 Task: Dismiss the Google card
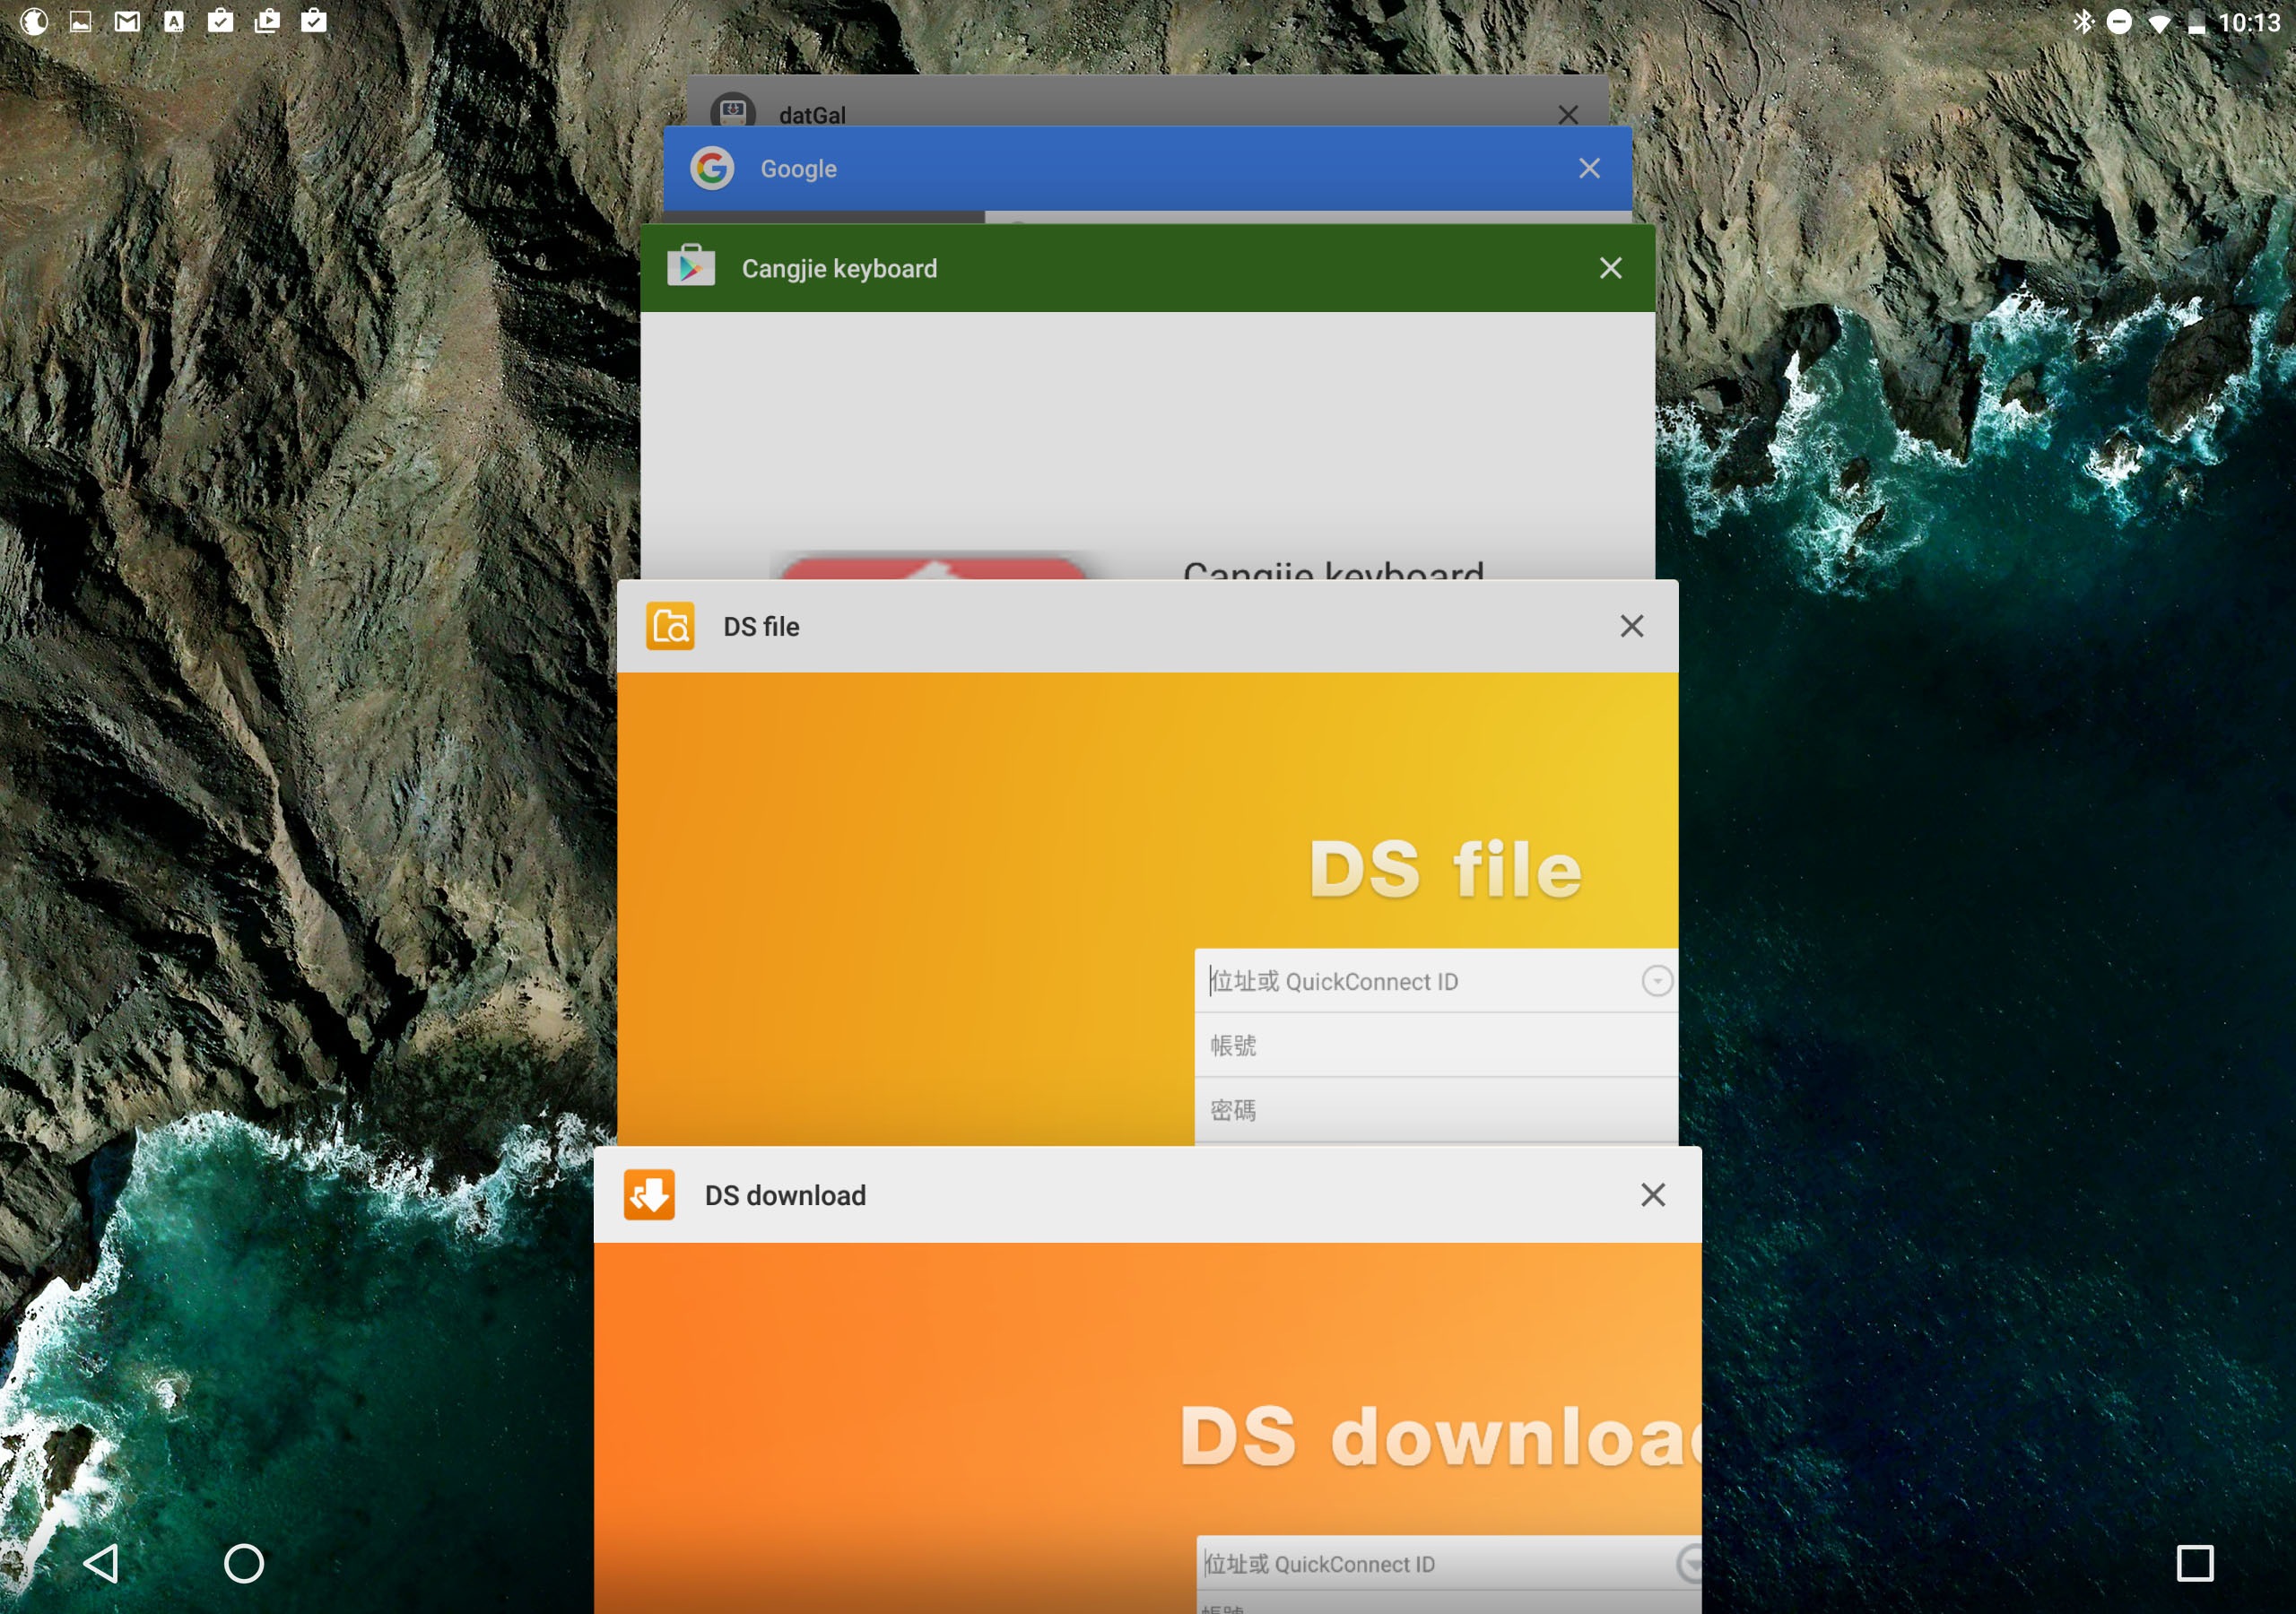[1589, 168]
